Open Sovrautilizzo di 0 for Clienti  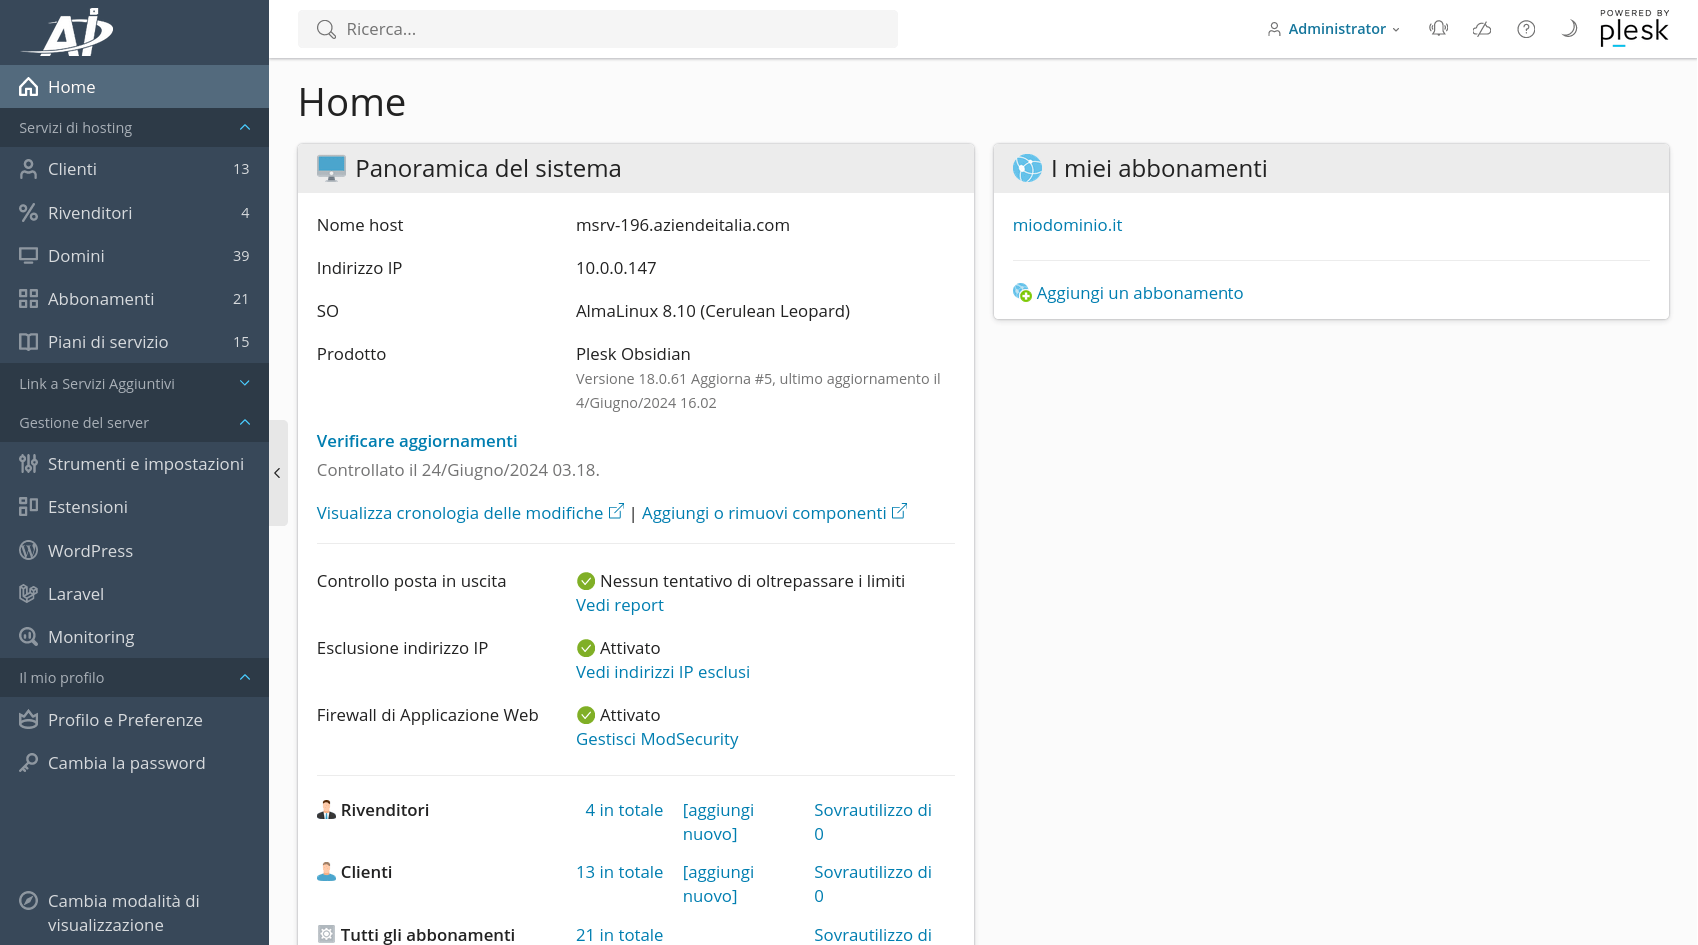[873, 884]
